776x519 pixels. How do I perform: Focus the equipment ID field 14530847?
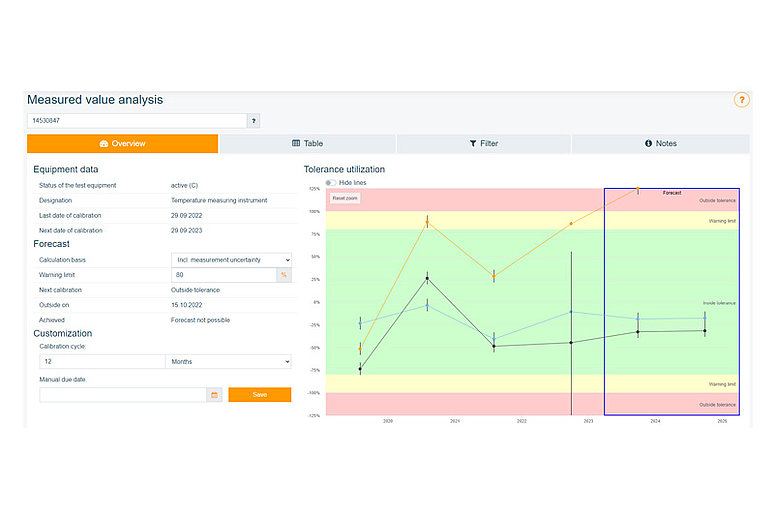pyautogui.click(x=137, y=121)
